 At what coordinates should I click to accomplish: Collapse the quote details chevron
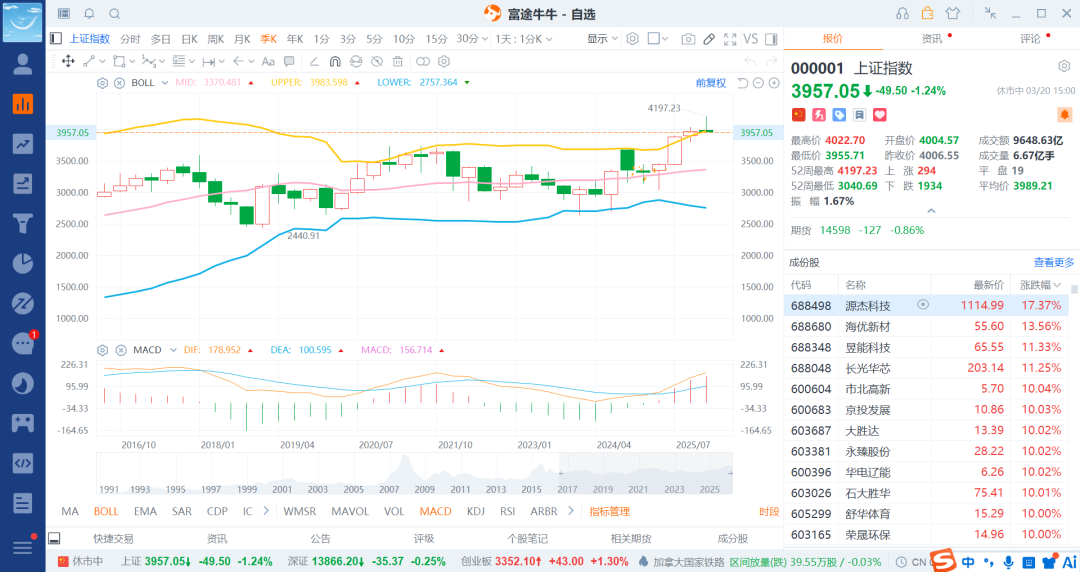coord(931,211)
